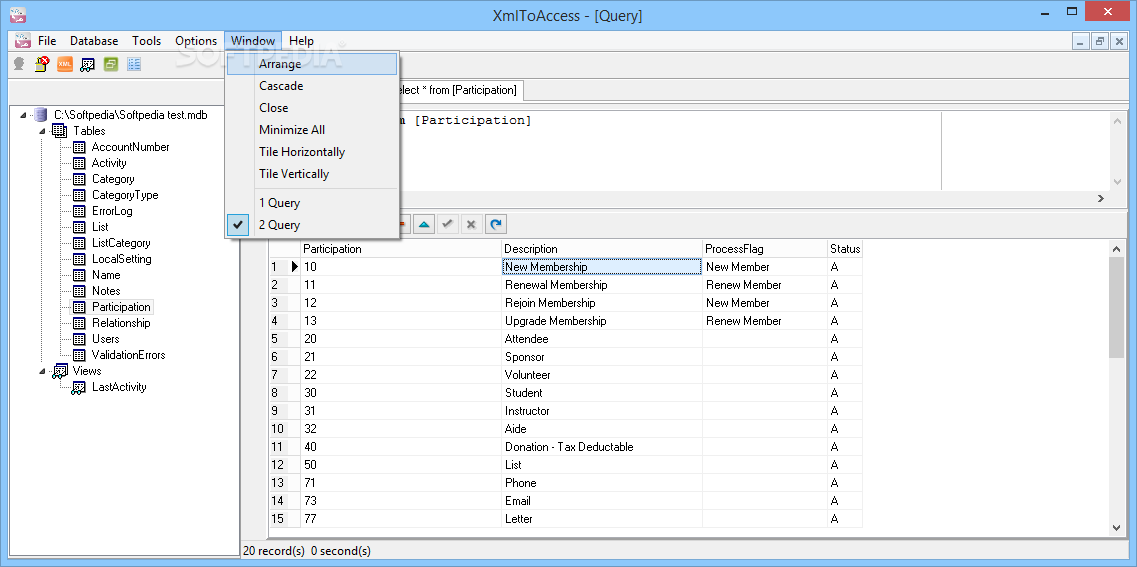The width and height of the screenshot is (1137, 567).
Task: Restore the inner Query window
Action: [x=1100, y=41]
